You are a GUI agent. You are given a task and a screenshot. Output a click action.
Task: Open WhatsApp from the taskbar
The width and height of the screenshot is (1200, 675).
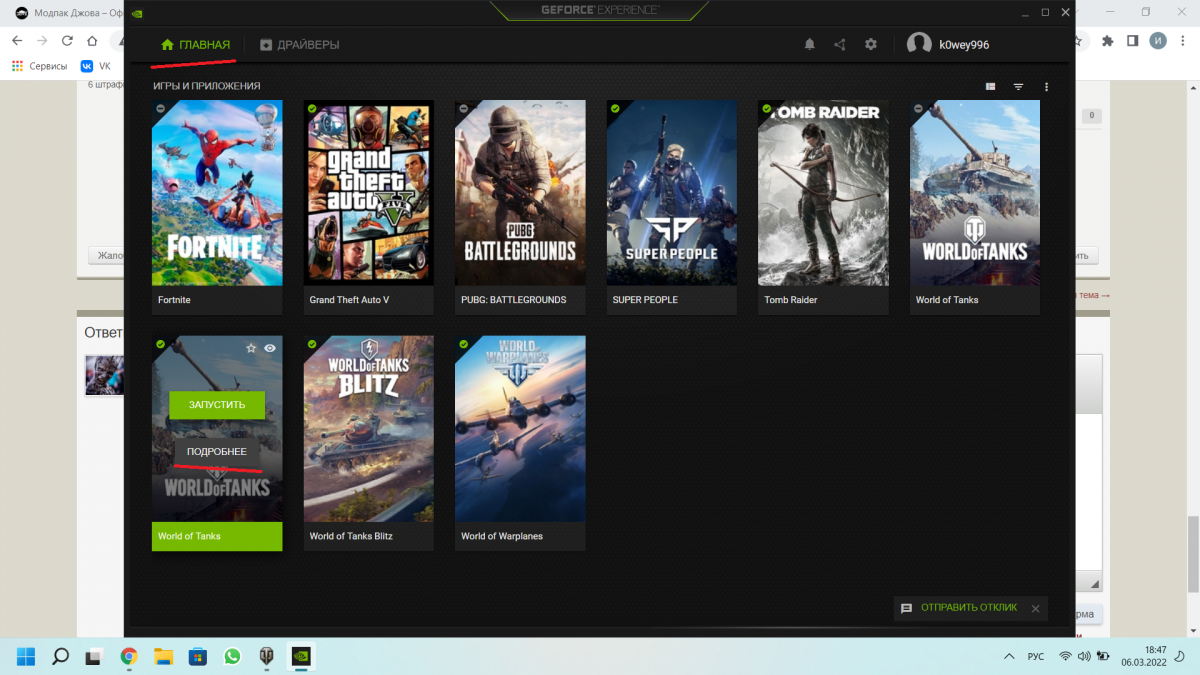click(x=232, y=657)
